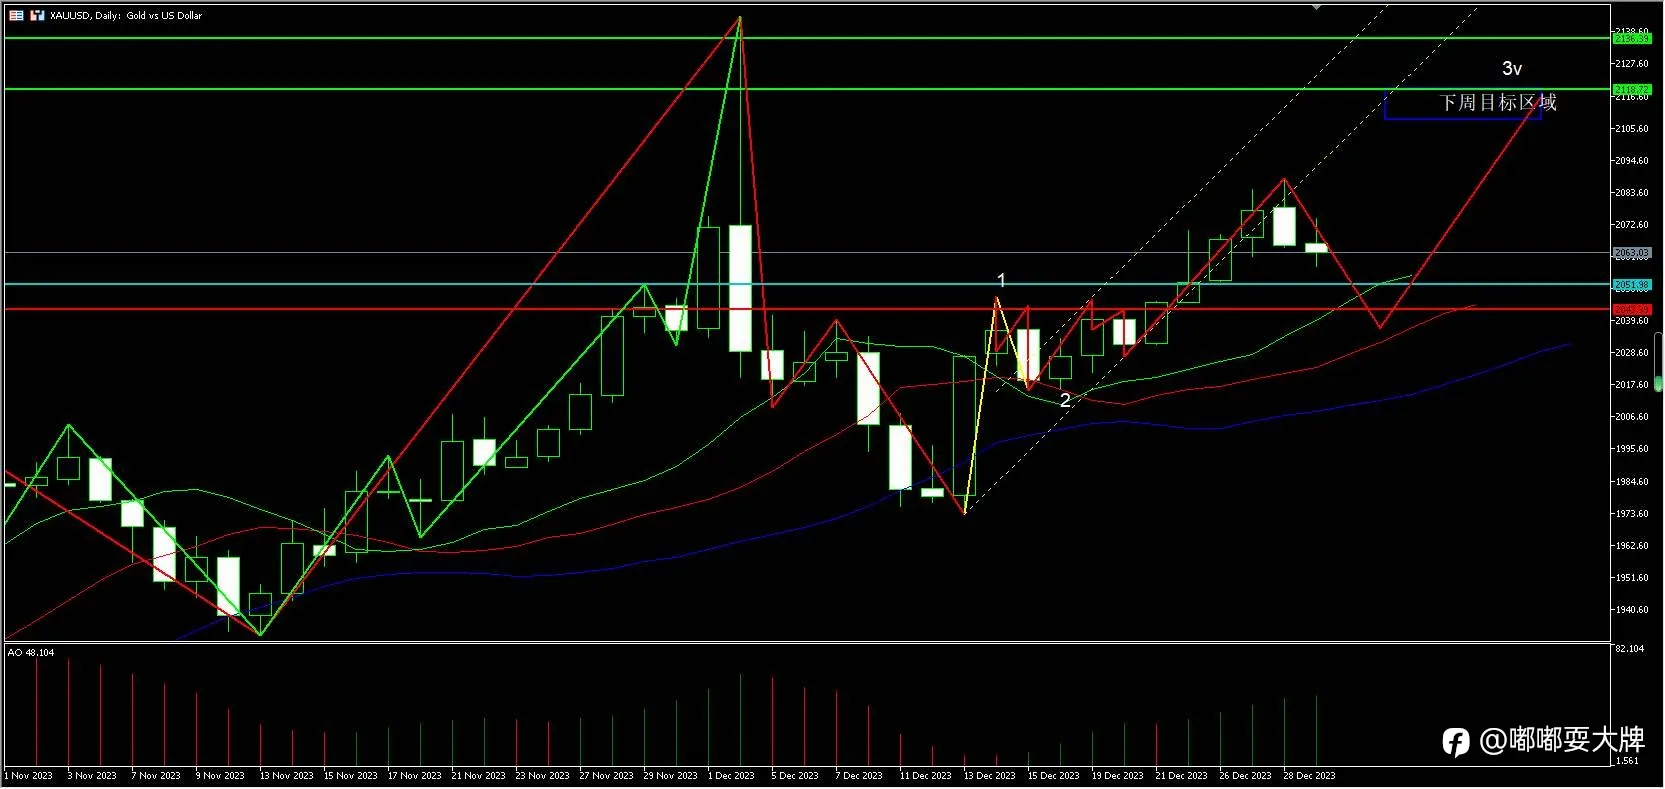Screen dimensions: 1665x789
Task: Click the 11 Dec 2023 date label
Action: pyautogui.click(x=925, y=776)
